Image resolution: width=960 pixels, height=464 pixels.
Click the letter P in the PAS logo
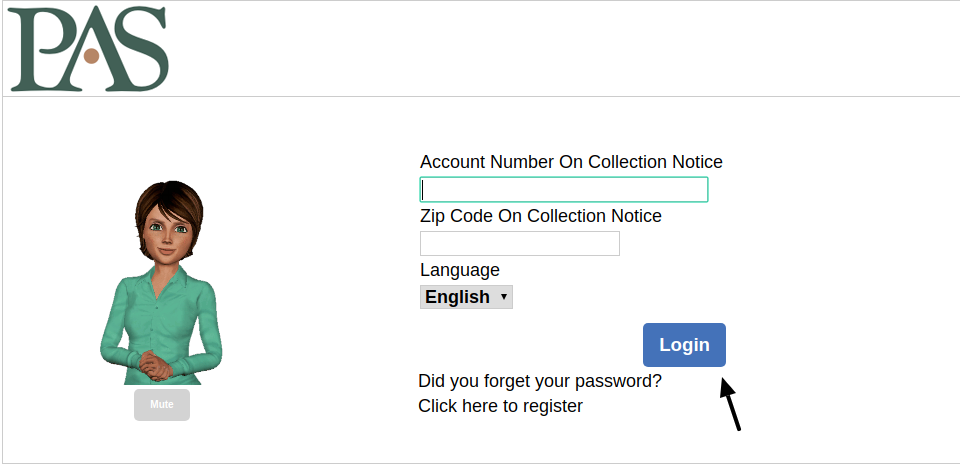(x=38, y=49)
